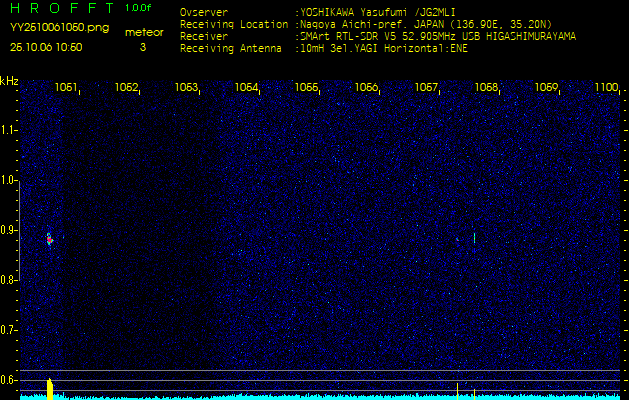Select filename YY2510061050.png
The image size is (629, 400).
(x=59, y=27)
